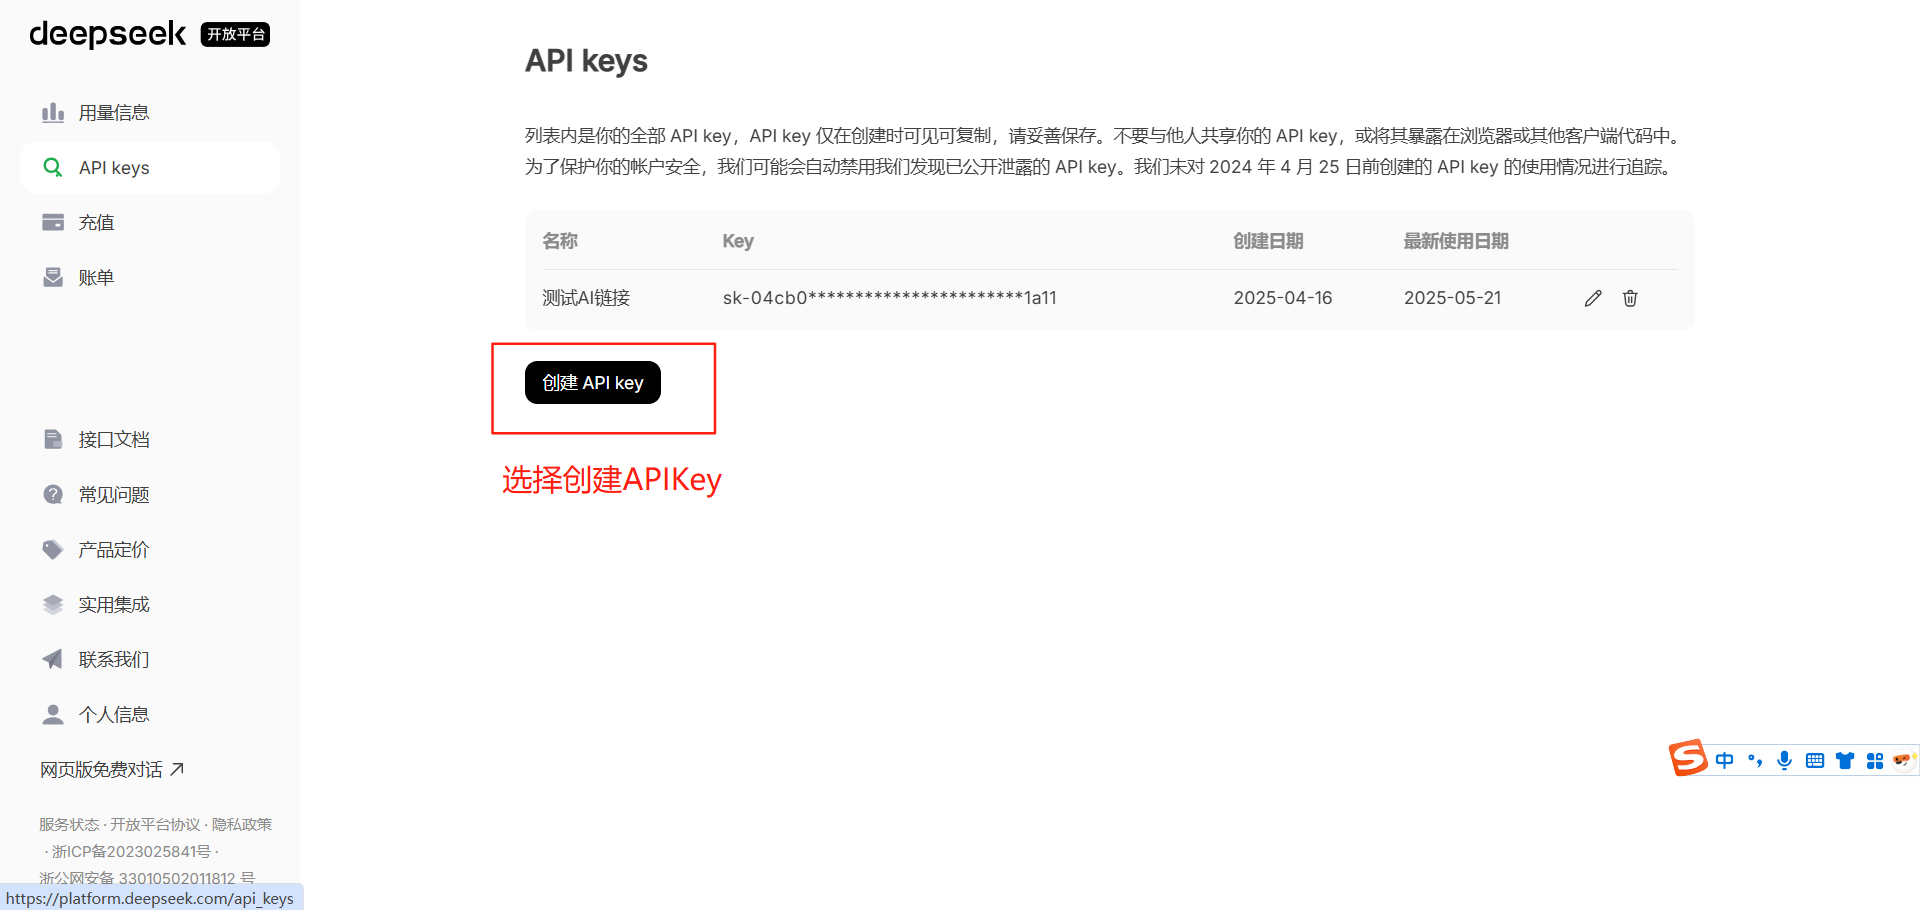The width and height of the screenshot is (1920, 910).
Task: Open 常见问题 FAQ in the sidebar
Action: [113, 495]
